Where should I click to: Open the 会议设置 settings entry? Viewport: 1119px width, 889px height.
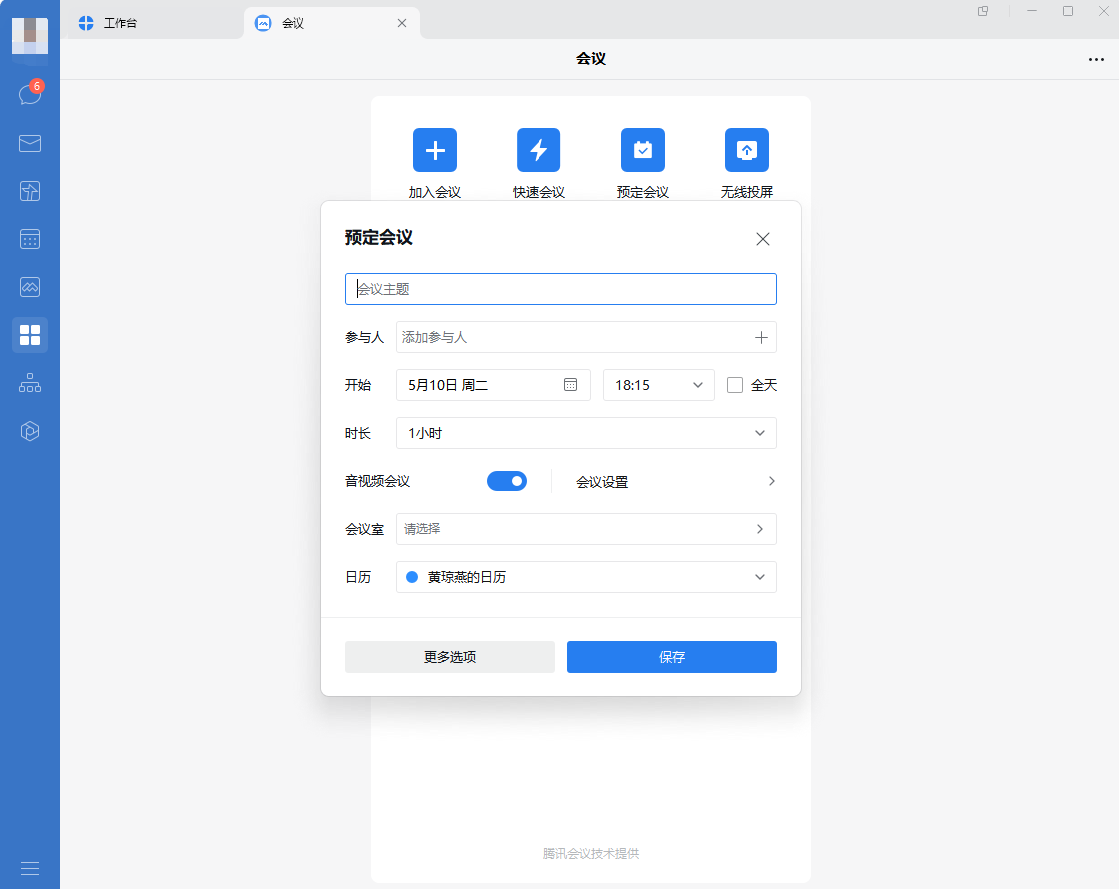point(675,482)
